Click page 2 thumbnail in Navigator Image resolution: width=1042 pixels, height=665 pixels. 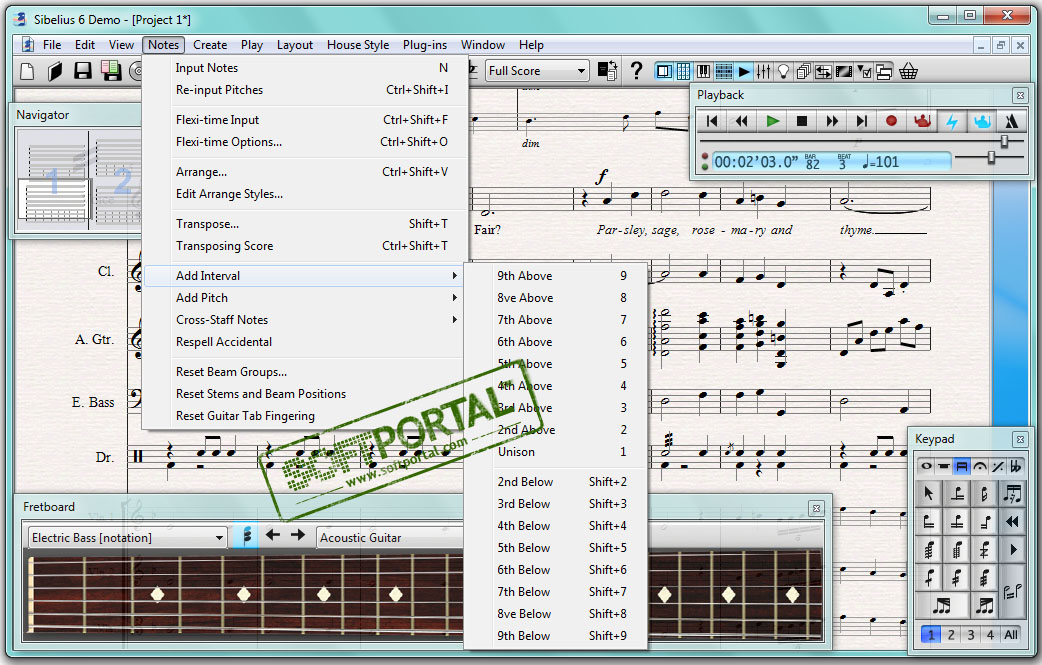(x=119, y=180)
